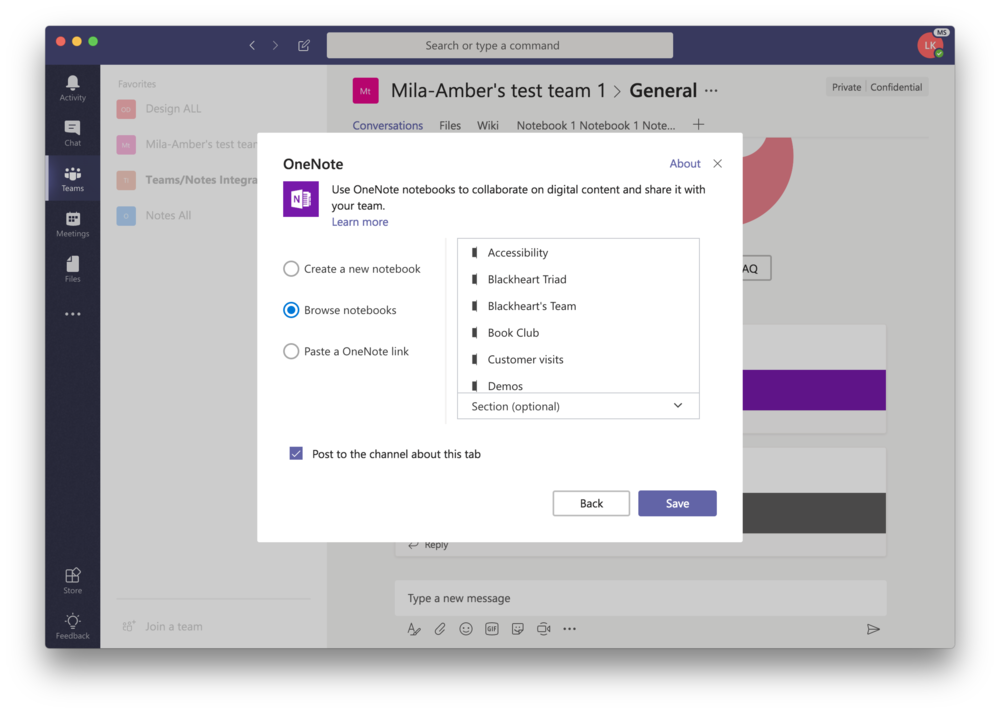Click the Back button
Screen dimensions: 1000x713
coord(591,503)
